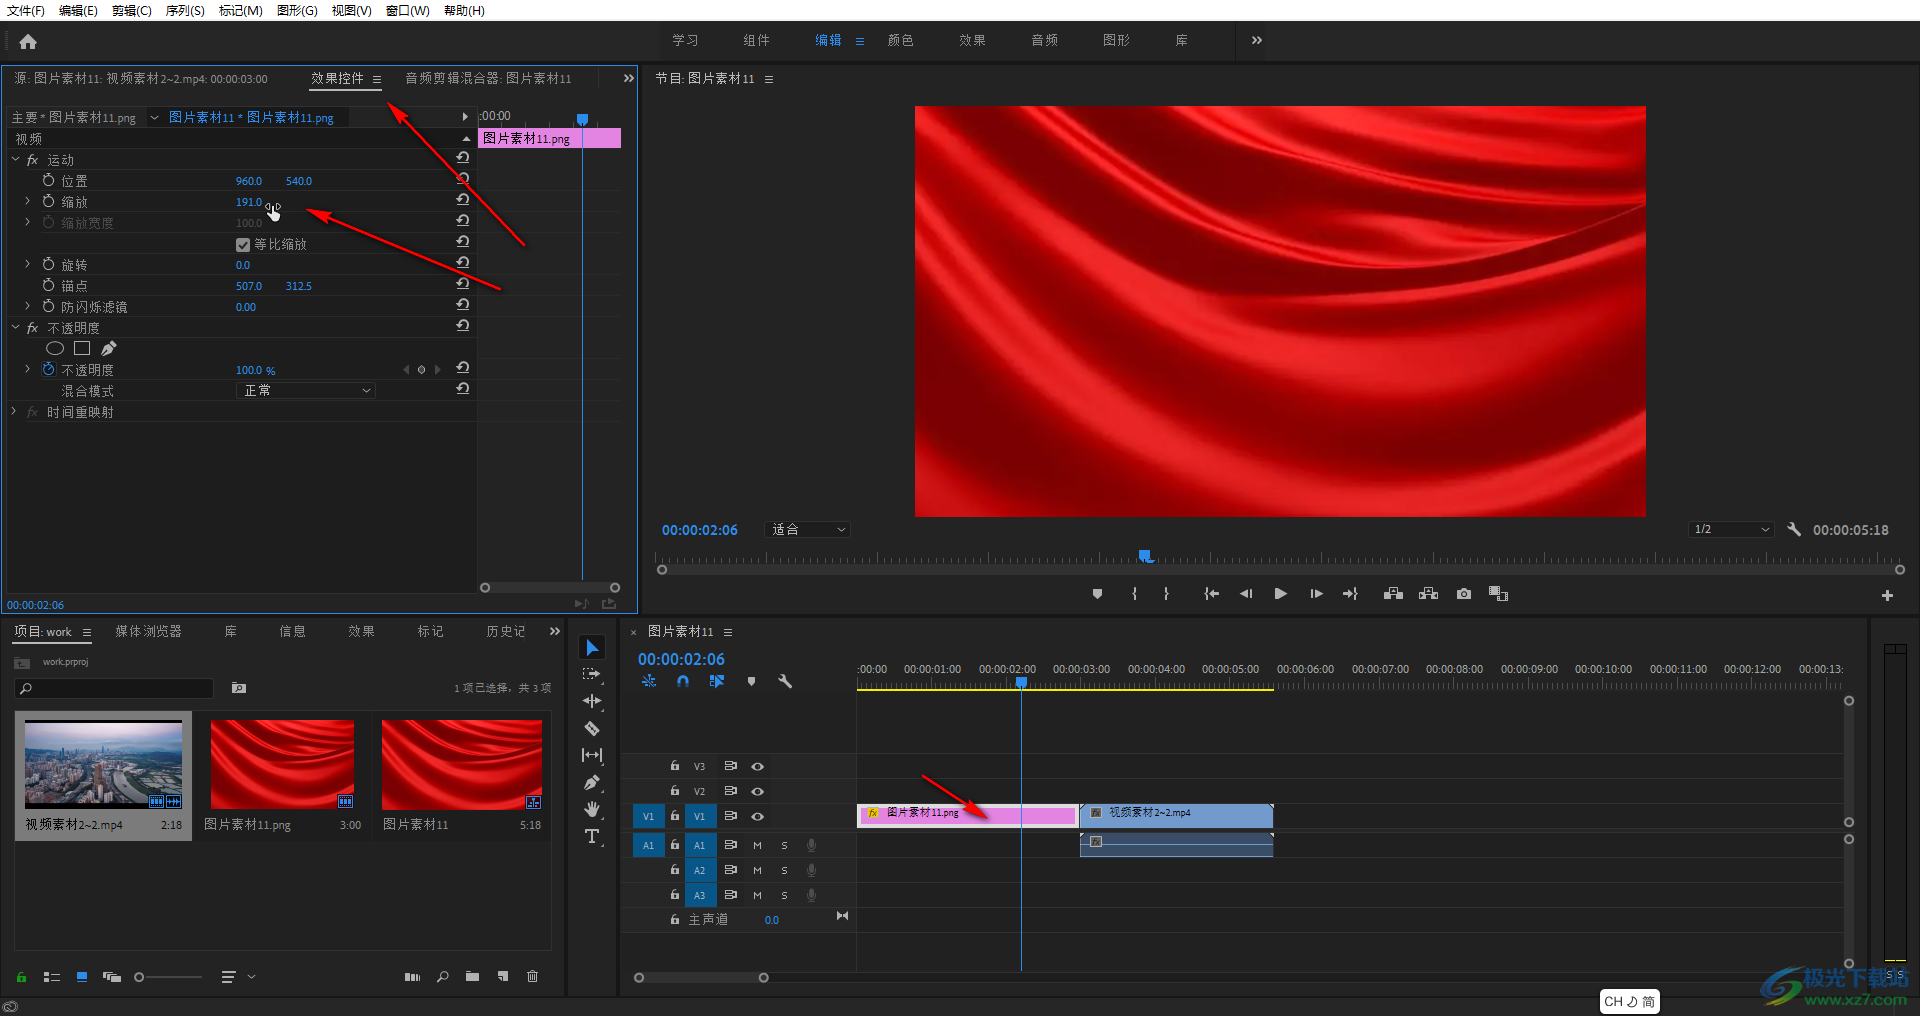The image size is (1920, 1016).
Task: Click New Bin folder icon in Project panel
Action: point(472,977)
